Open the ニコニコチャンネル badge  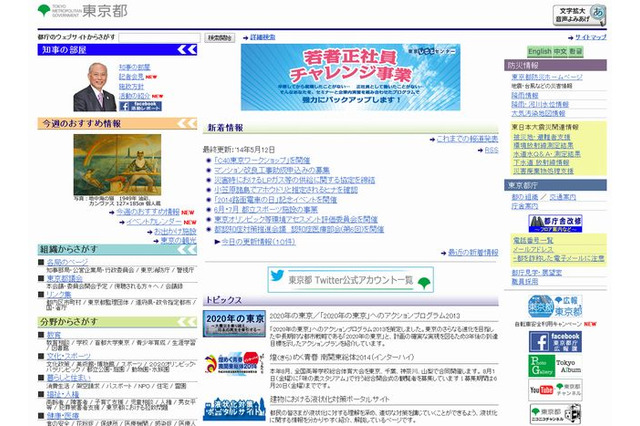coord(555,414)
